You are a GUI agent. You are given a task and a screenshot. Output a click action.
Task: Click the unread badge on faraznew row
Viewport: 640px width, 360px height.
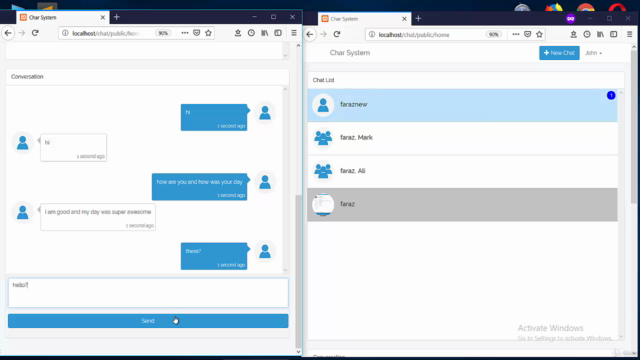[x=611, y=95]
